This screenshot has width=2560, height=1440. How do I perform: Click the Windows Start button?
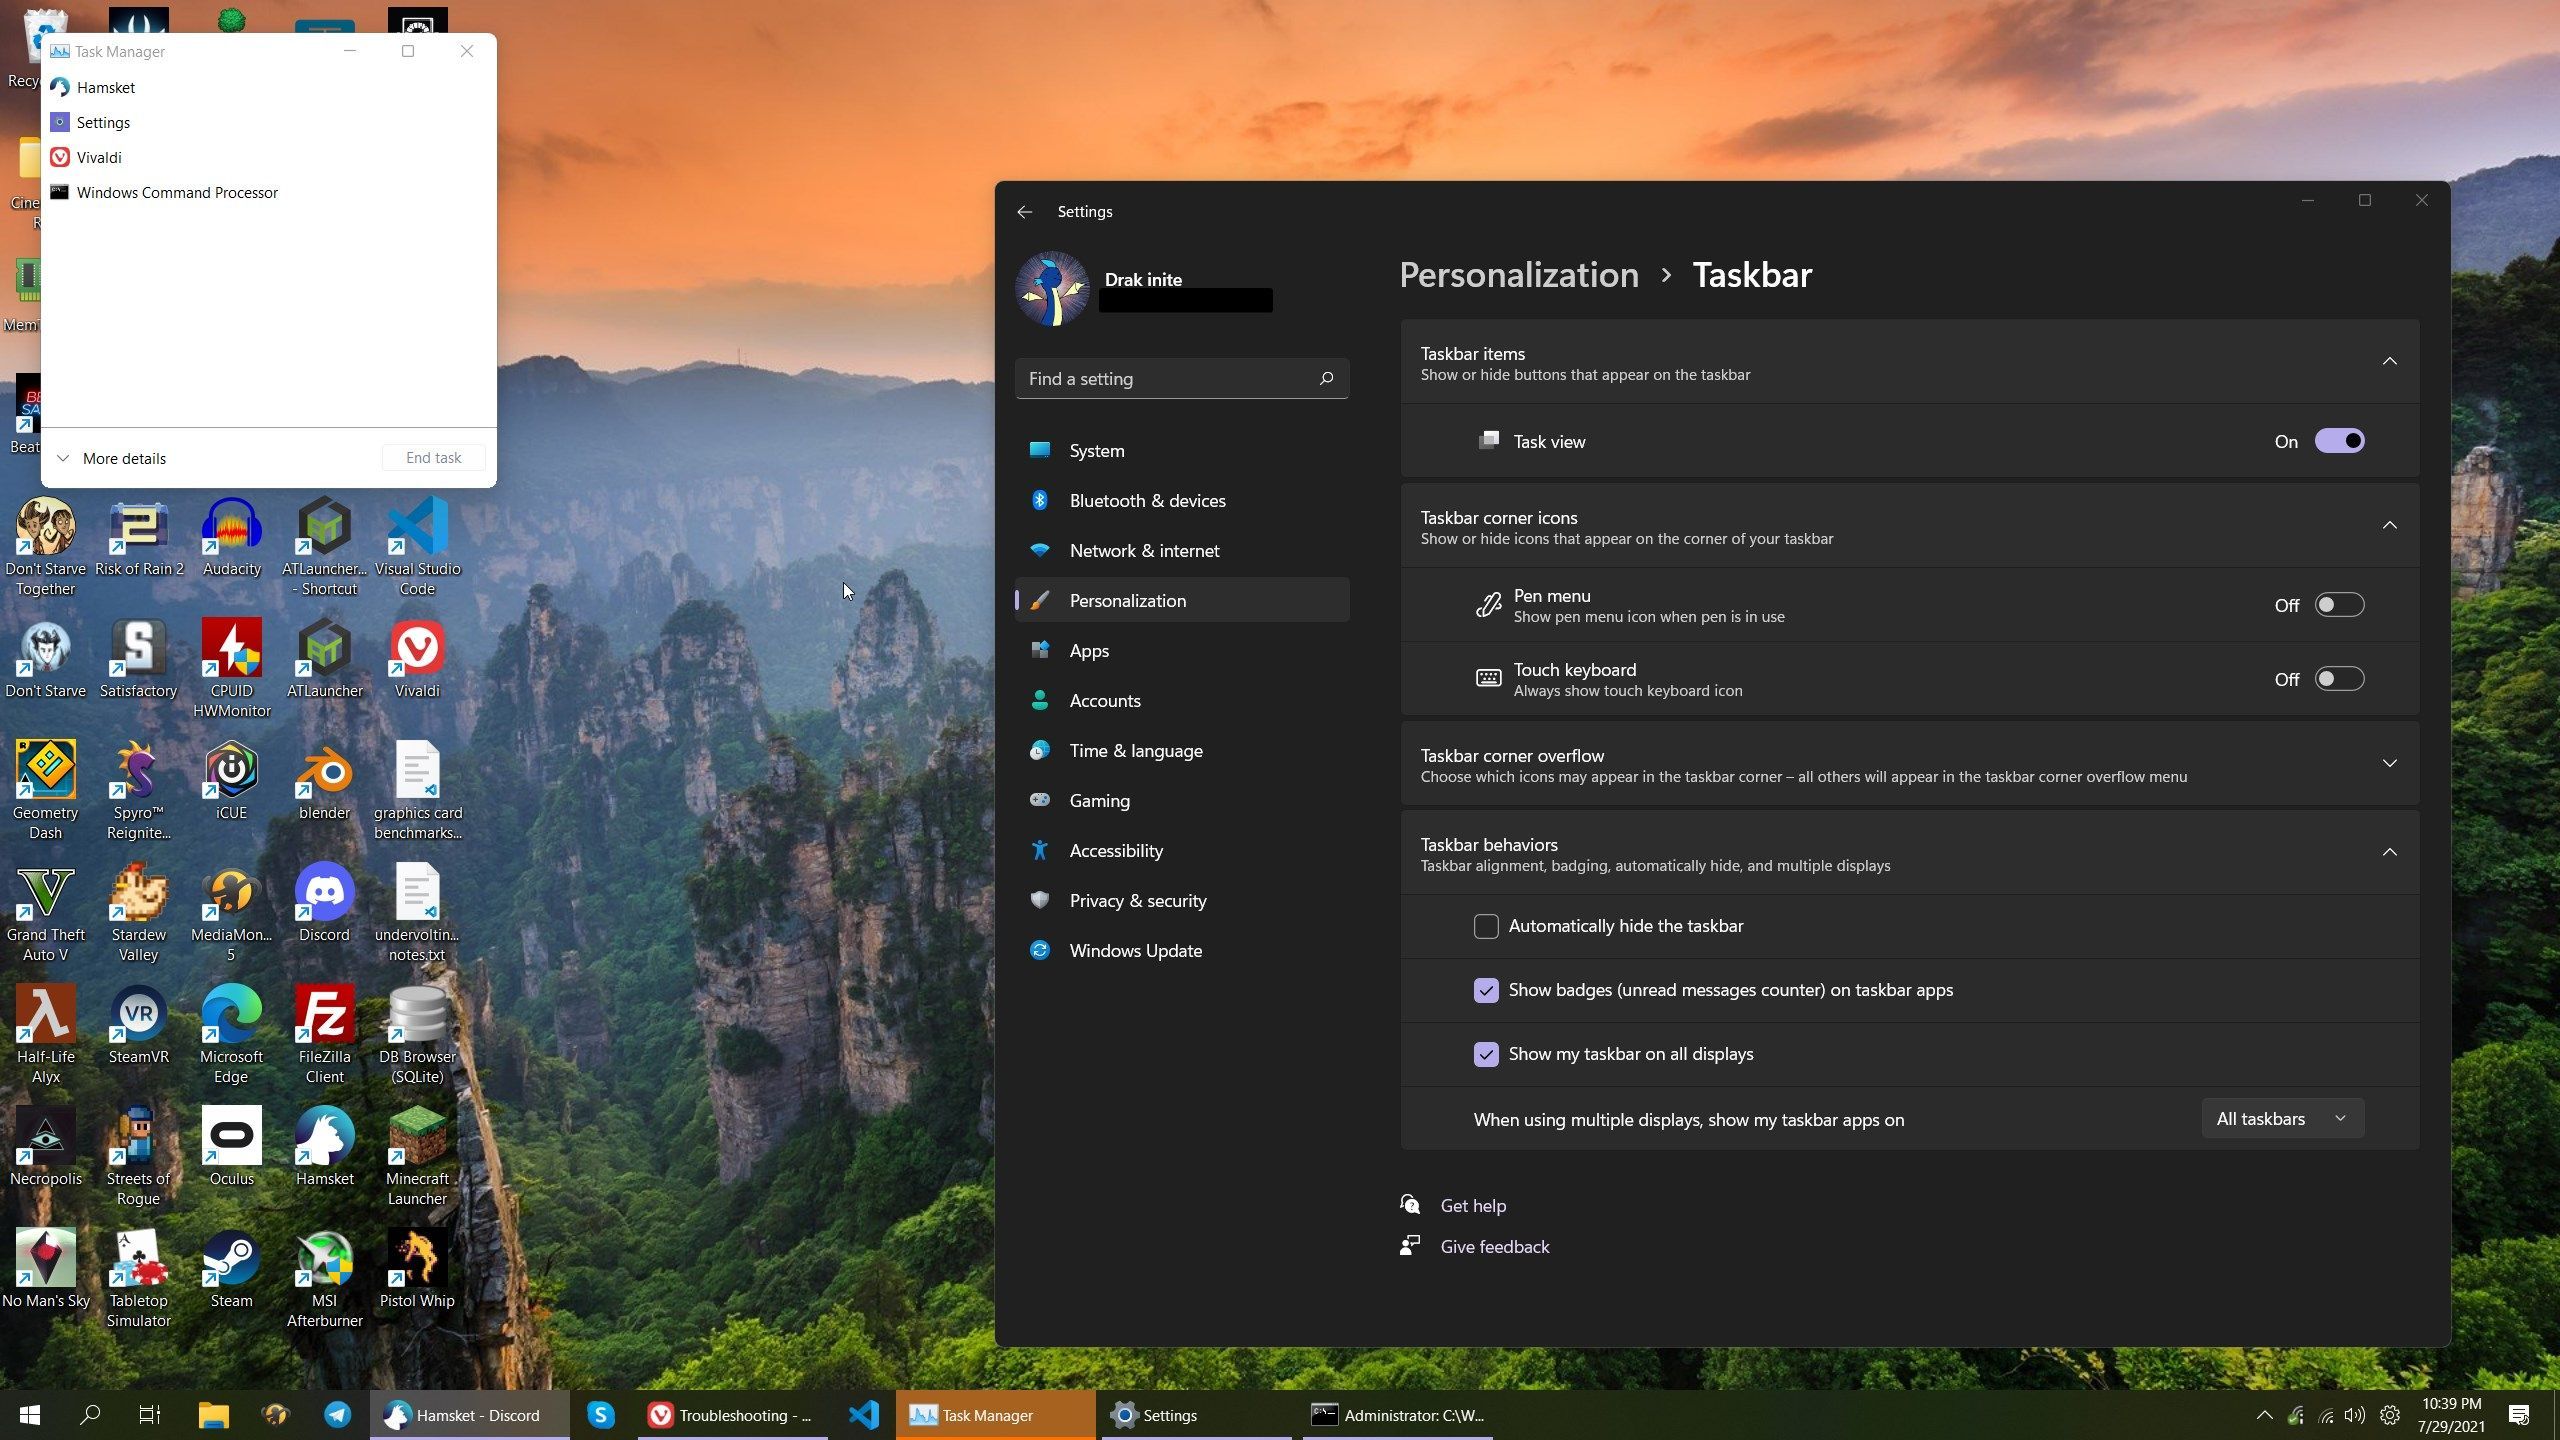coord(30,1415)
